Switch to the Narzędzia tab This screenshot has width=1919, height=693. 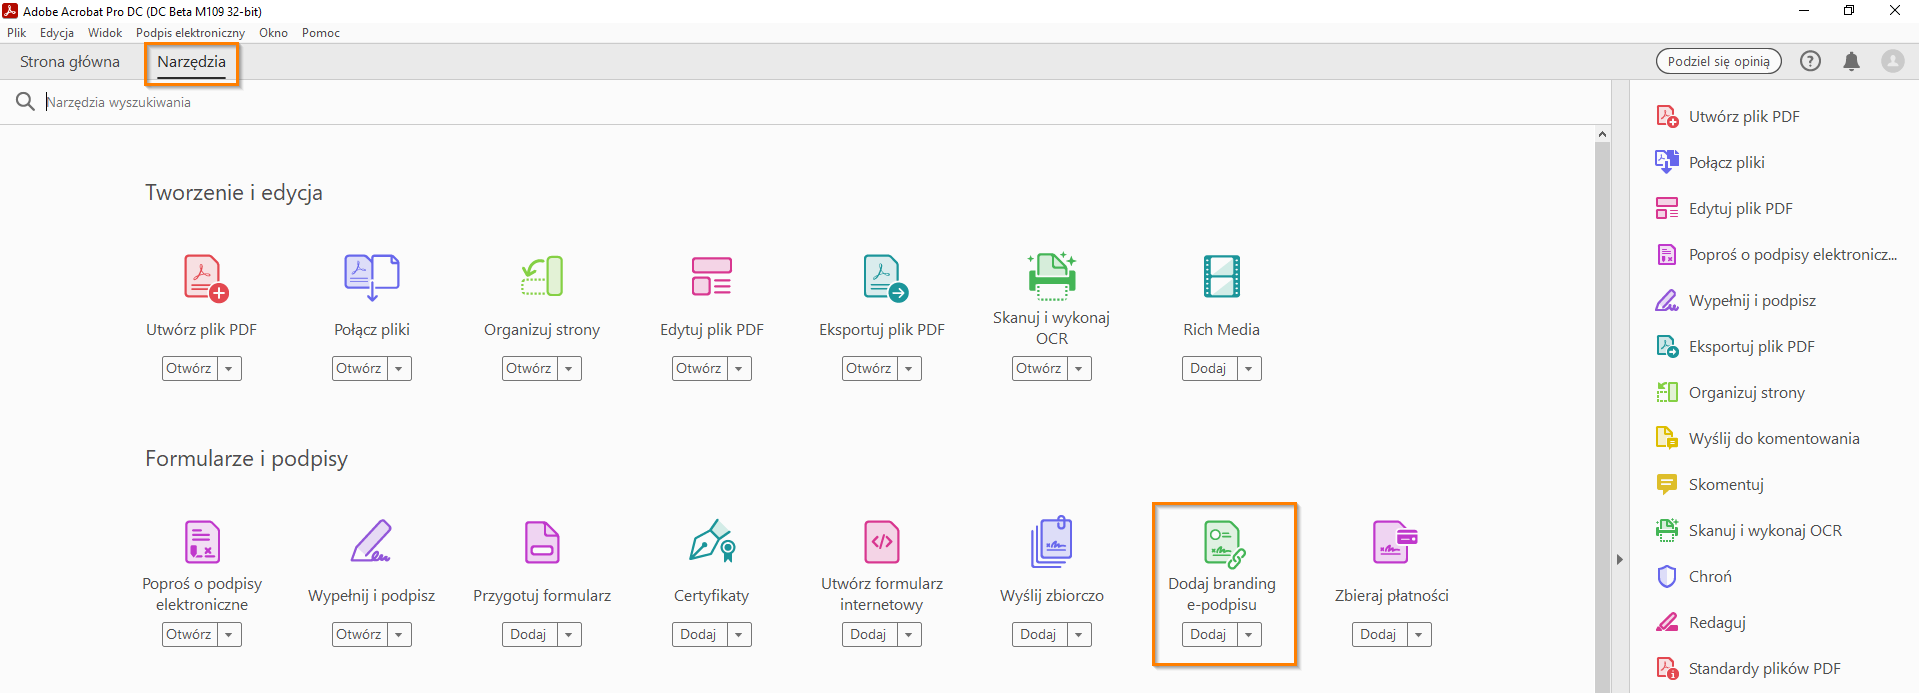point(191,62)
